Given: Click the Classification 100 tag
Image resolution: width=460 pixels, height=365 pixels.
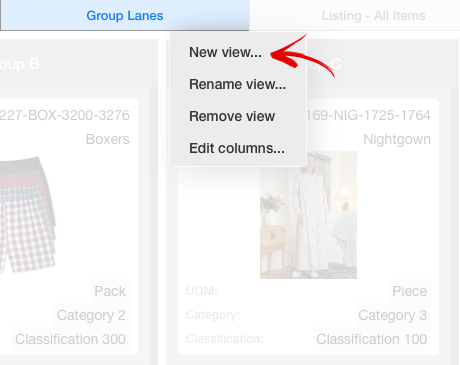Looking at the screenshot, I should [x=372, y=339].
